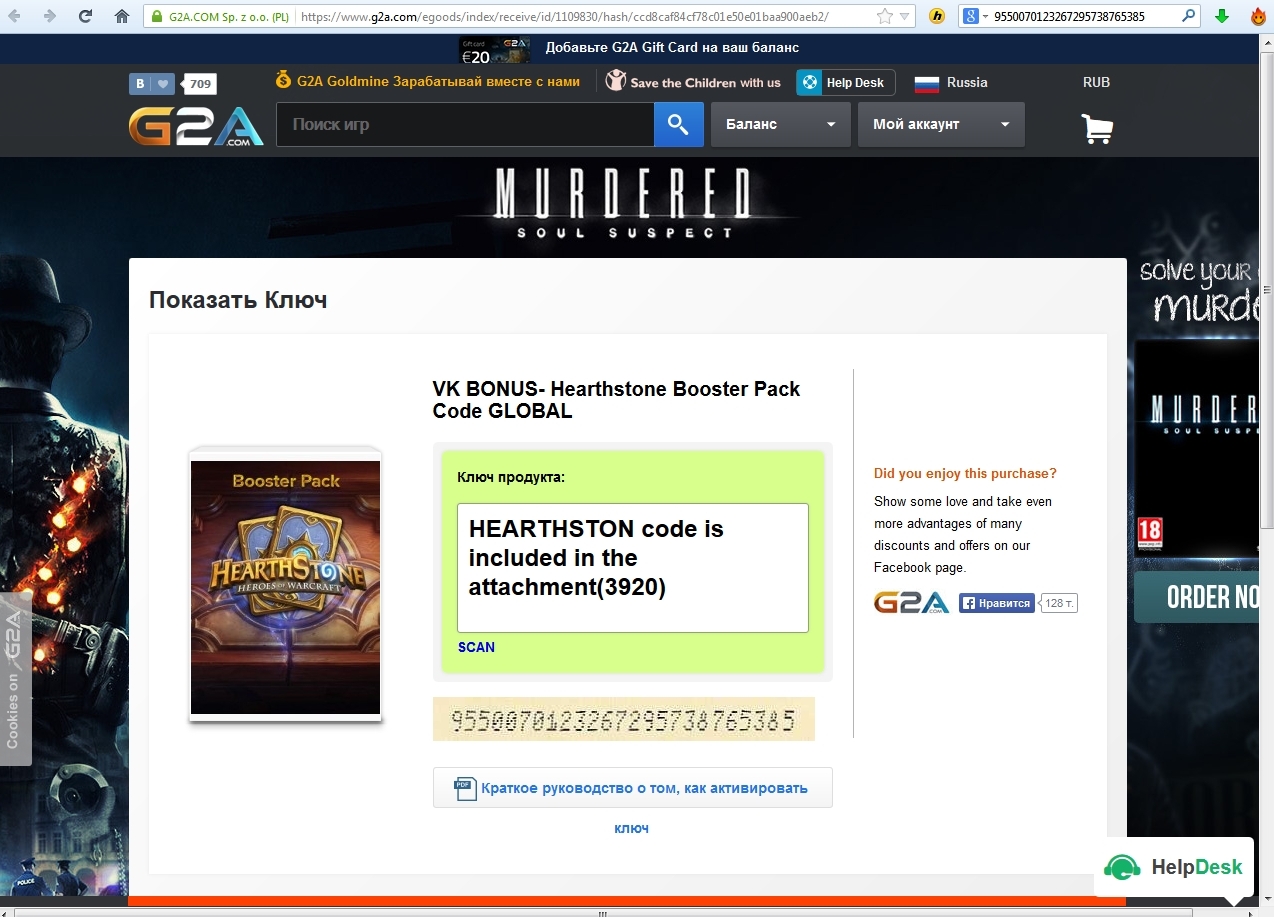The height and width of the screenshot is (917, 1274).
Task: Go to G2A.com home via logo
Action: tap(196, 126)
